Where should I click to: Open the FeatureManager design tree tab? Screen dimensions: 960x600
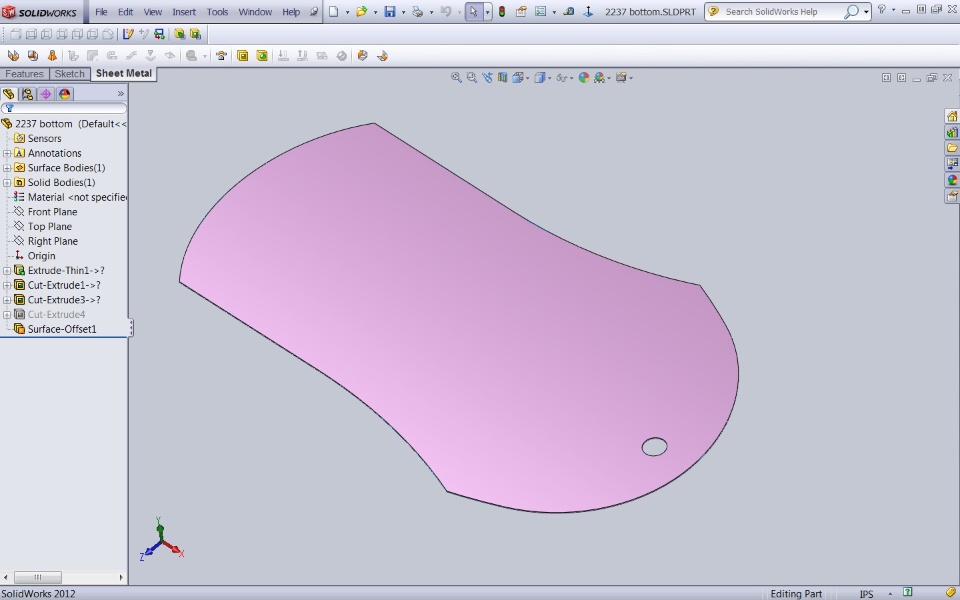point(9,94)
